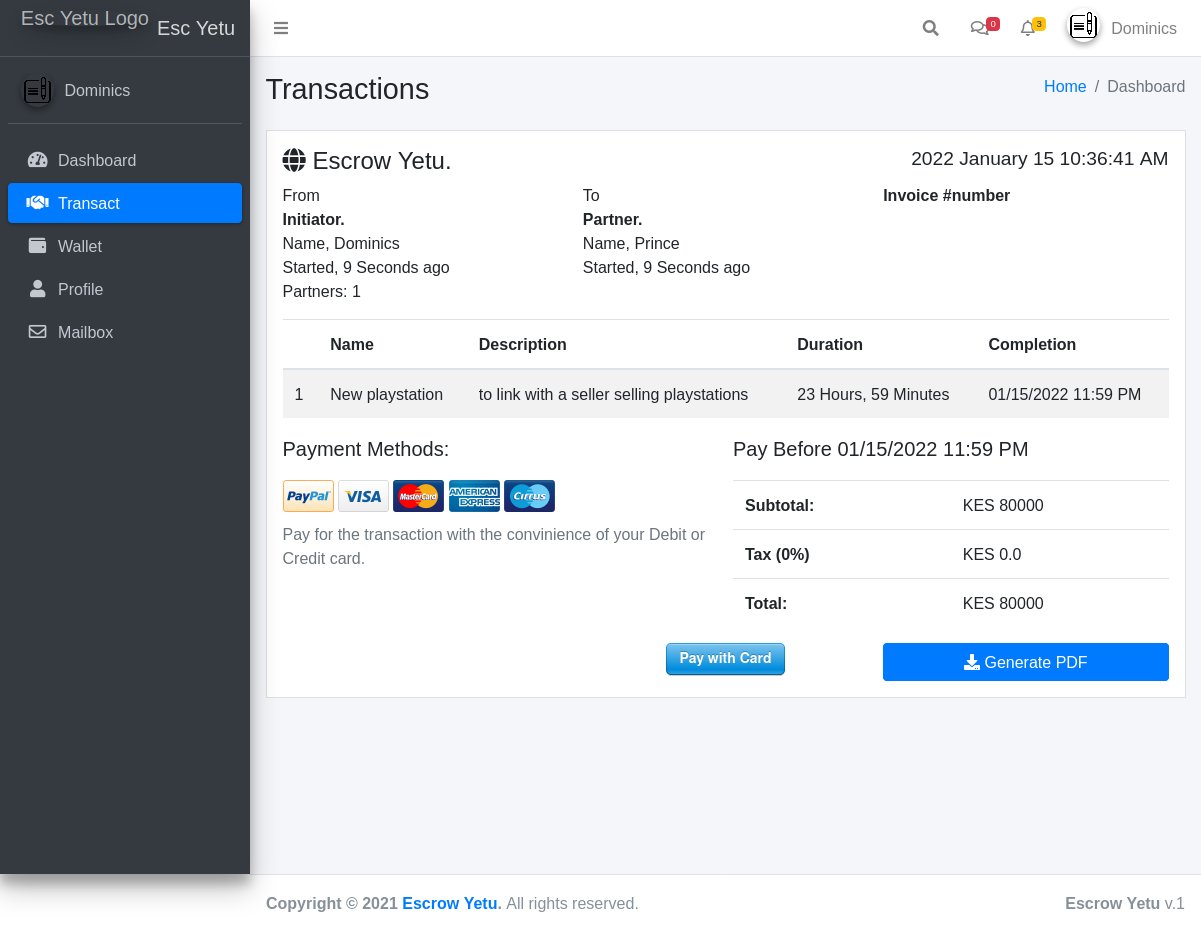Select the New playstation table row
Viewport: 1201px width, 931px height.
[x=725, y=394]
